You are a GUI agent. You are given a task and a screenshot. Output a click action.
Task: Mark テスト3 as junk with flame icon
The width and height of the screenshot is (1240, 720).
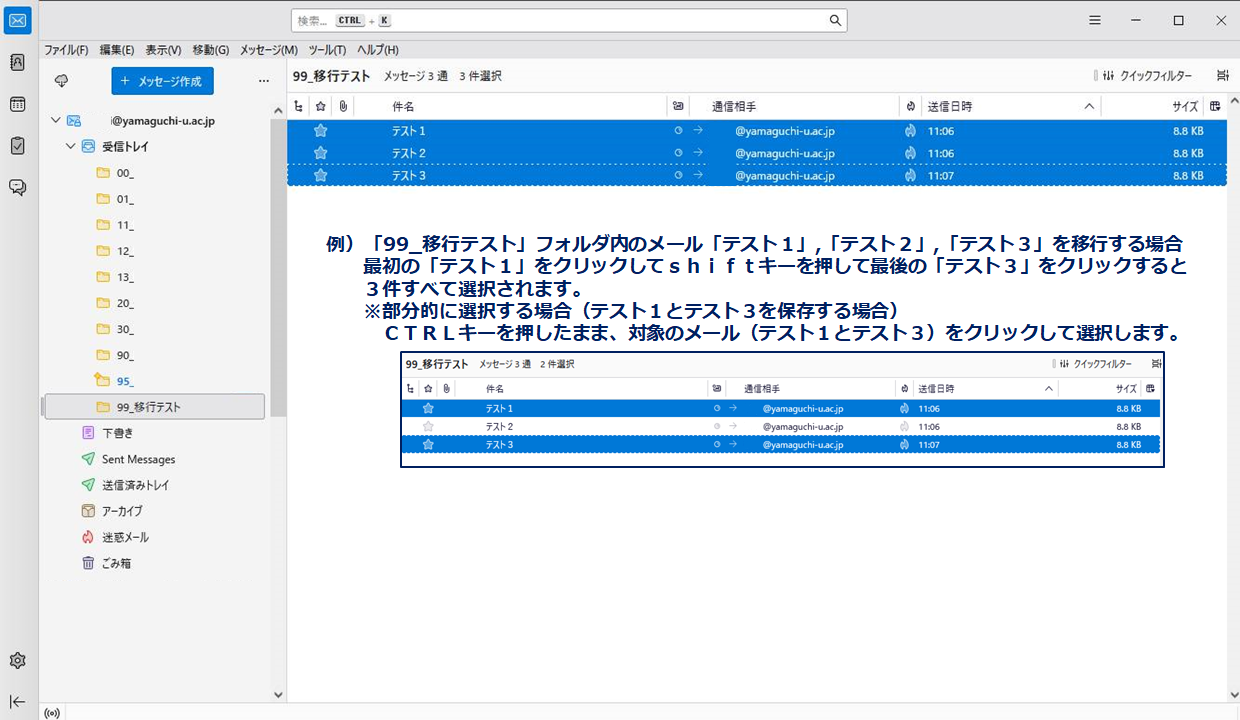pyautogui.click(x=910, y=175)
